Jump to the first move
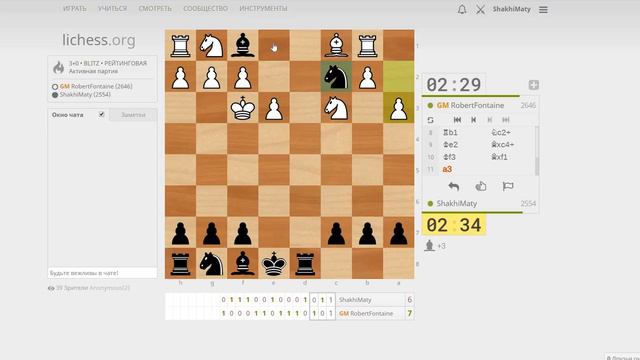Image resolution: width=640 pixels, height=360 pixels. [457, 120]
